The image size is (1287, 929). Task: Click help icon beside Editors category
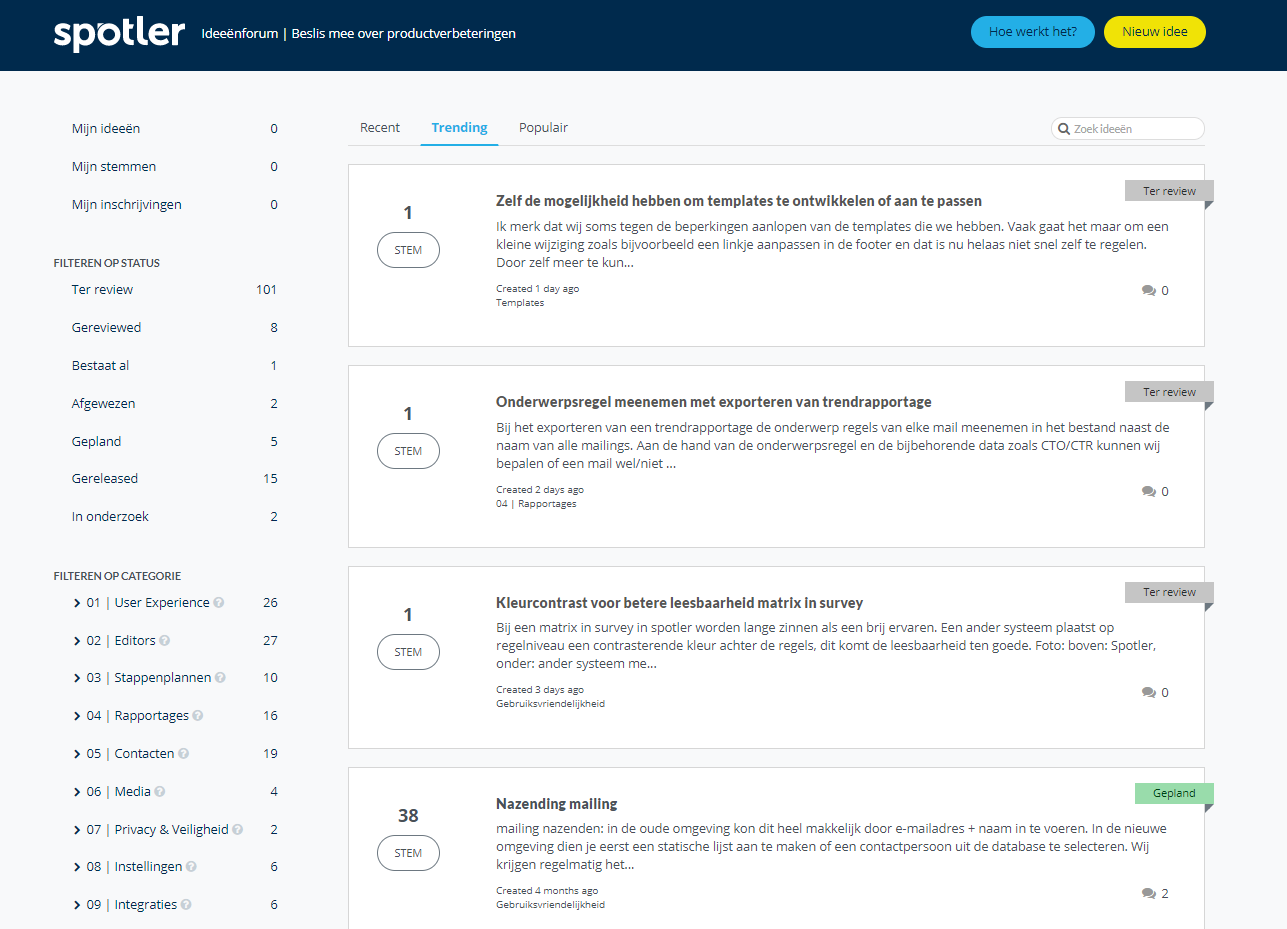[165, 641]
